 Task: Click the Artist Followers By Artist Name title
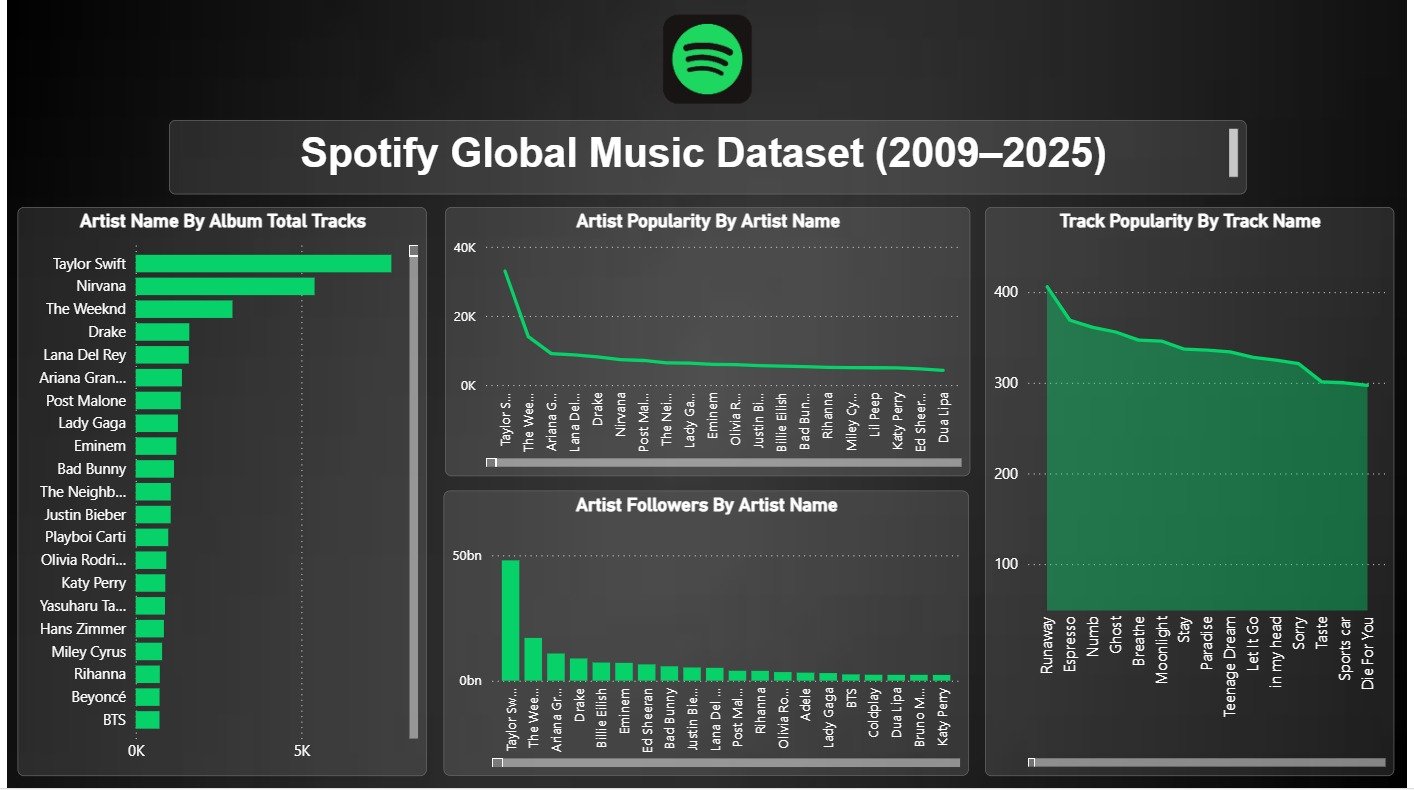pos(707,505)
